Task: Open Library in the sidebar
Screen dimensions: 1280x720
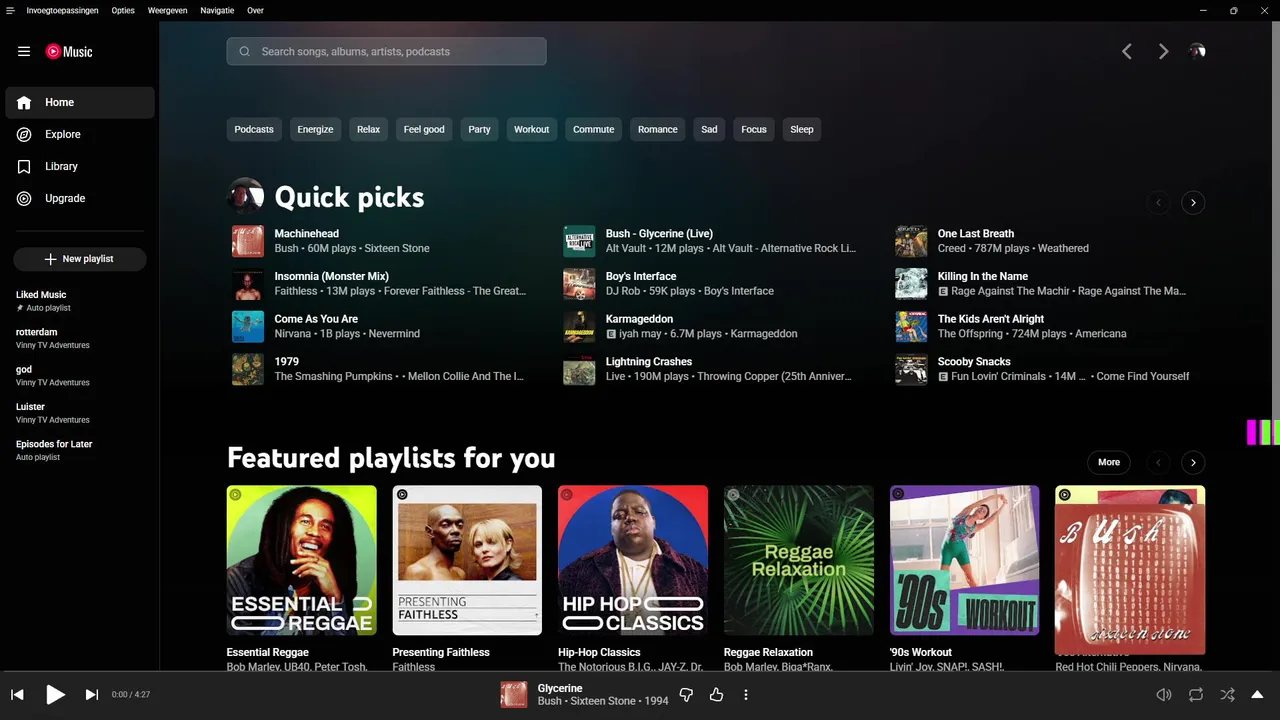Action: 80,166
